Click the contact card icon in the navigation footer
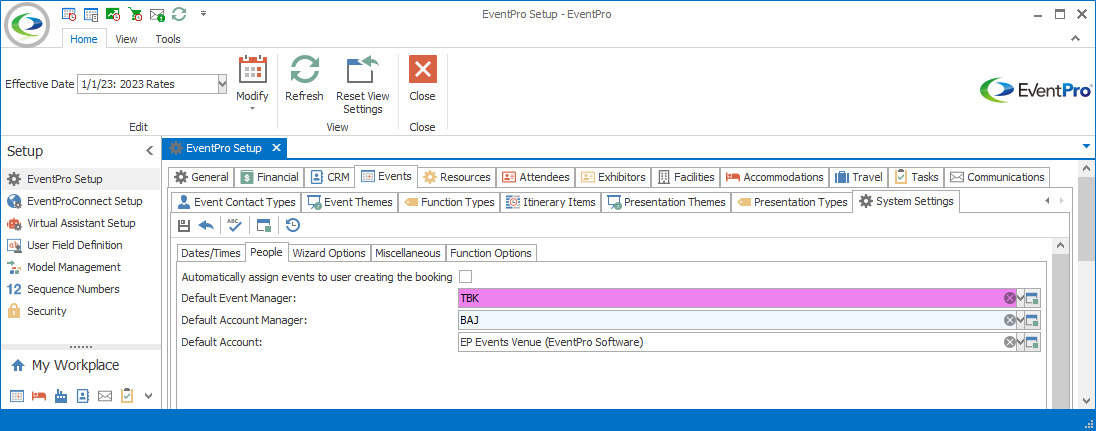This screenshot has width=1096, height=431. pos(82,396)
